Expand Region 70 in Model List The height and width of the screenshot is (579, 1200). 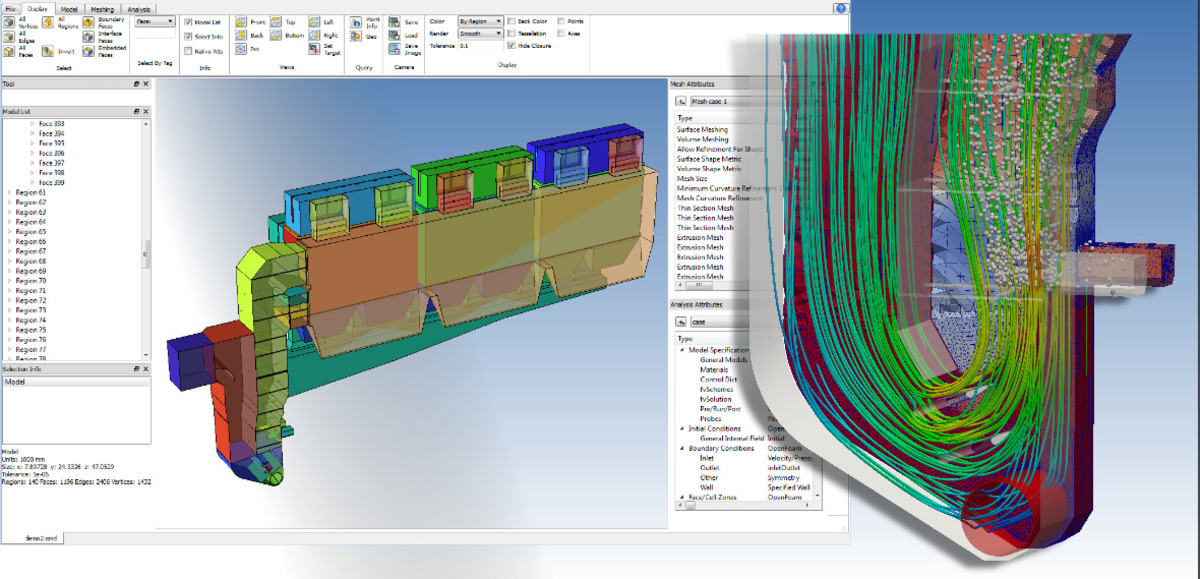coord(10,281)
